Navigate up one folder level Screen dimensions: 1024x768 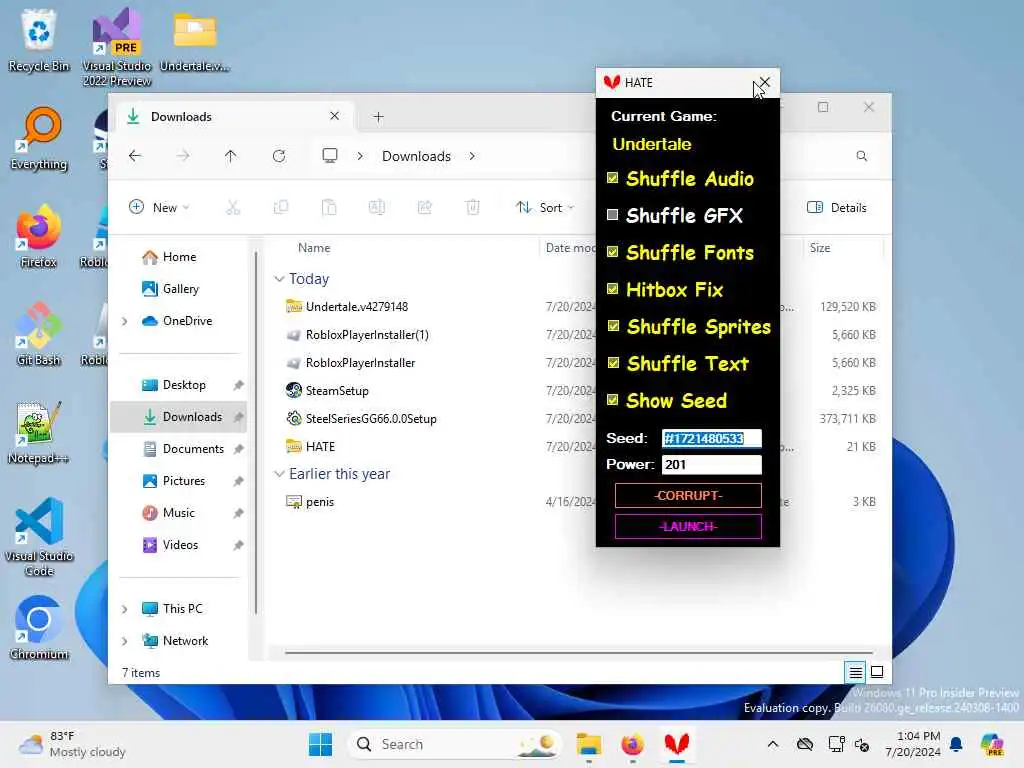tap(231, 156)
